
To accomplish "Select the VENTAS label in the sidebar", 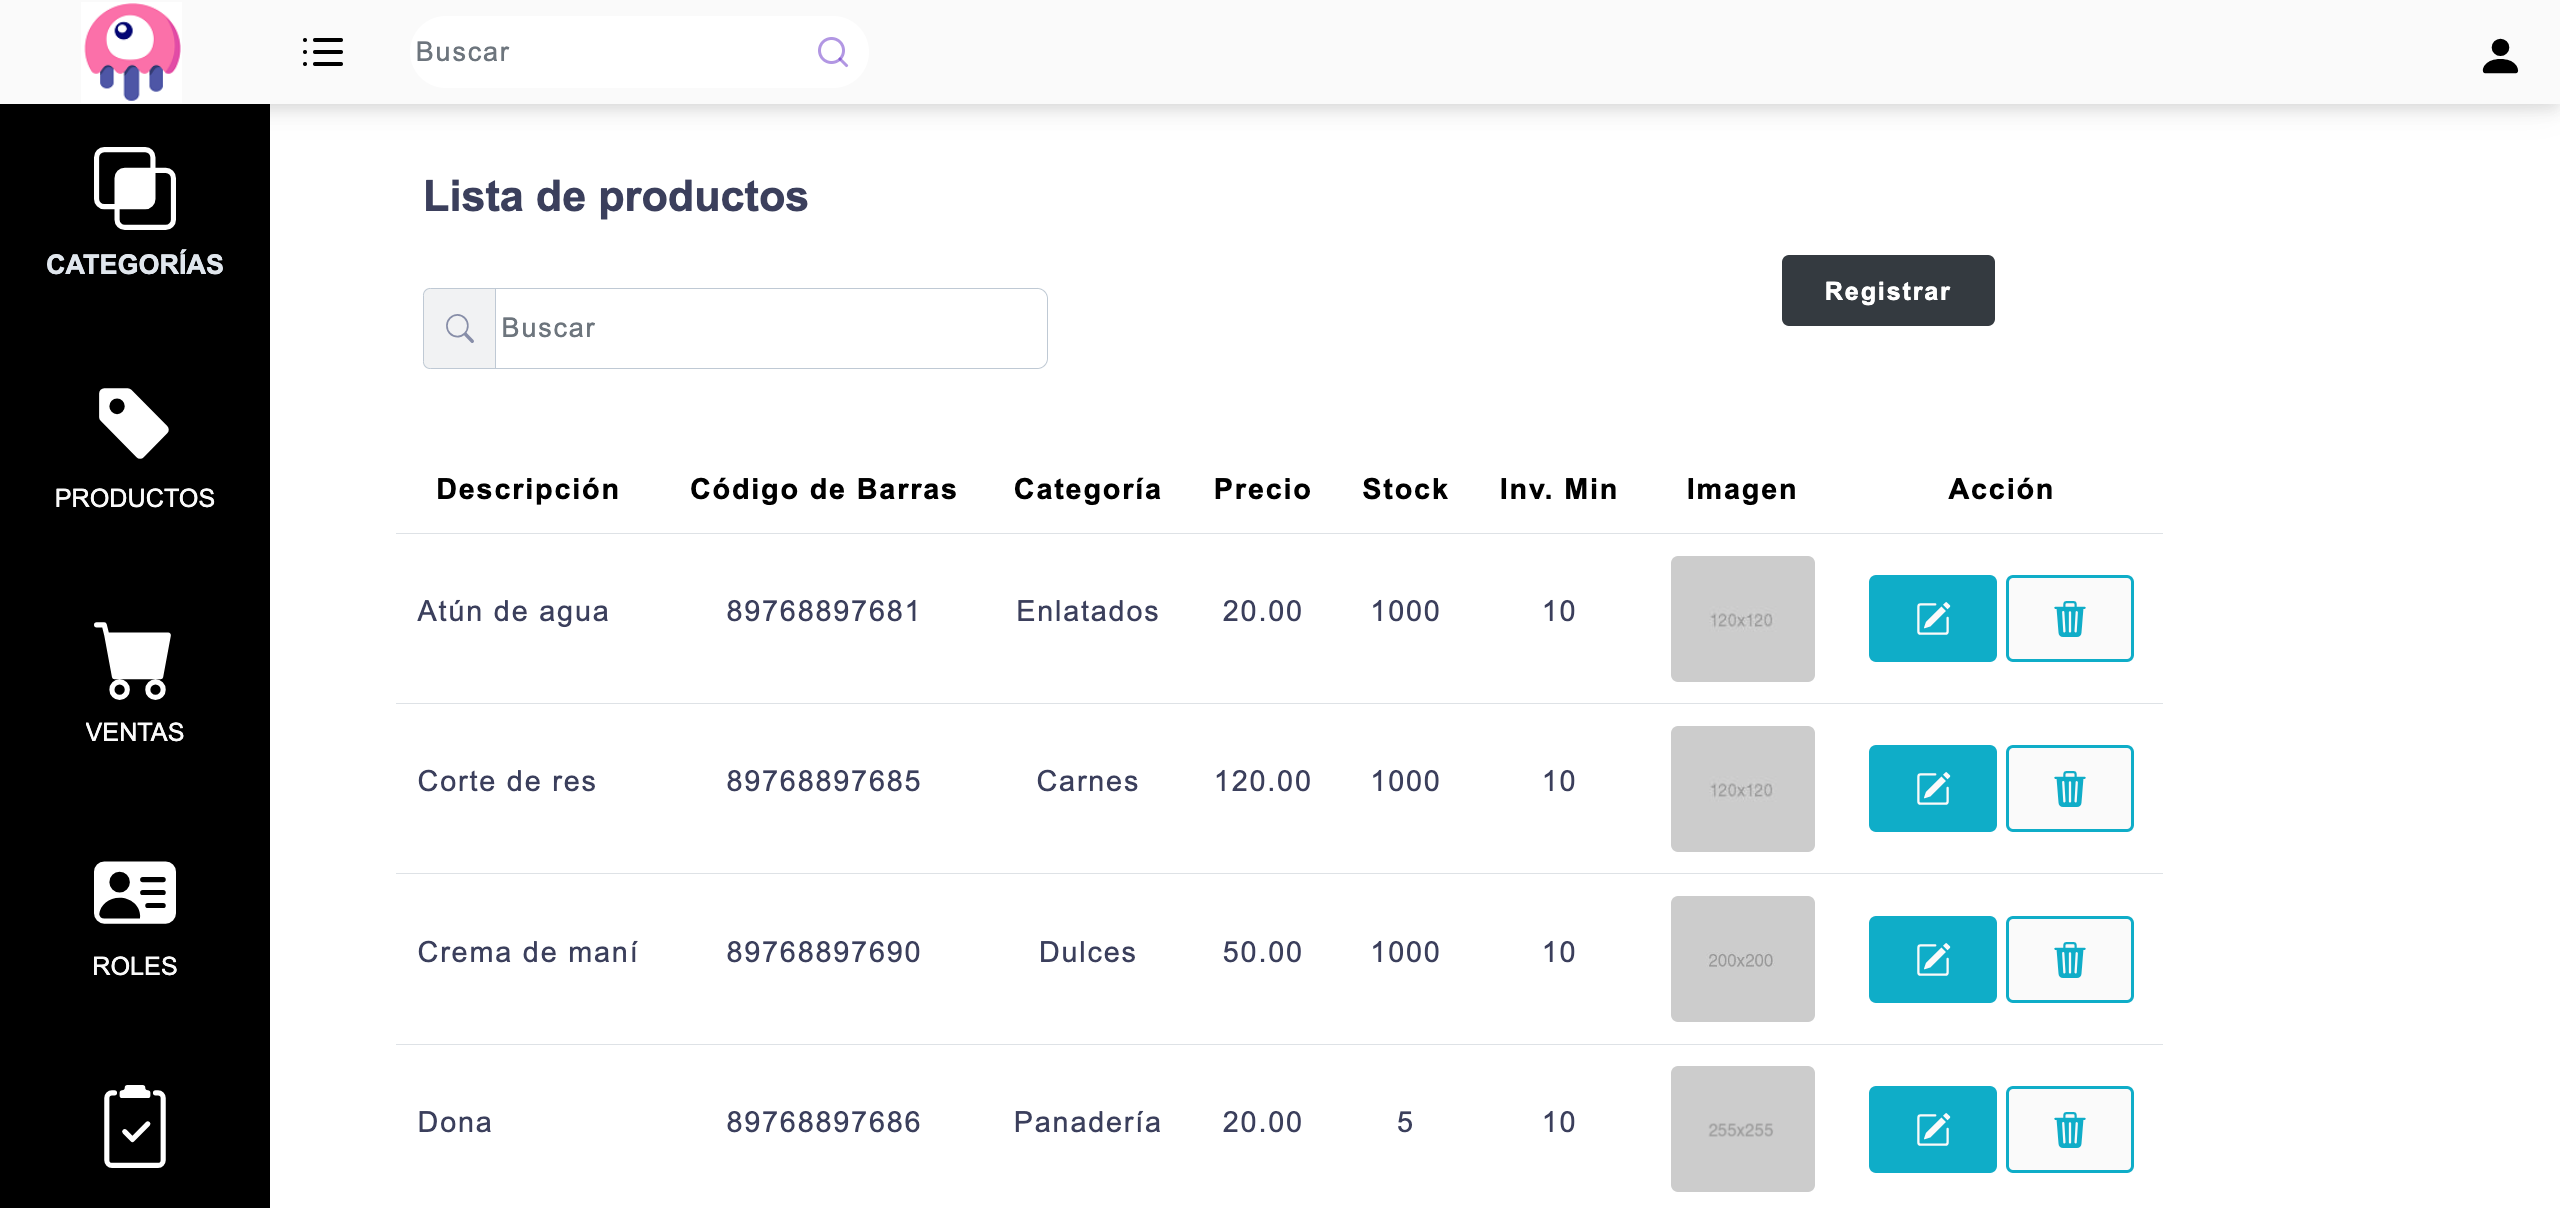I will point(134,732).
